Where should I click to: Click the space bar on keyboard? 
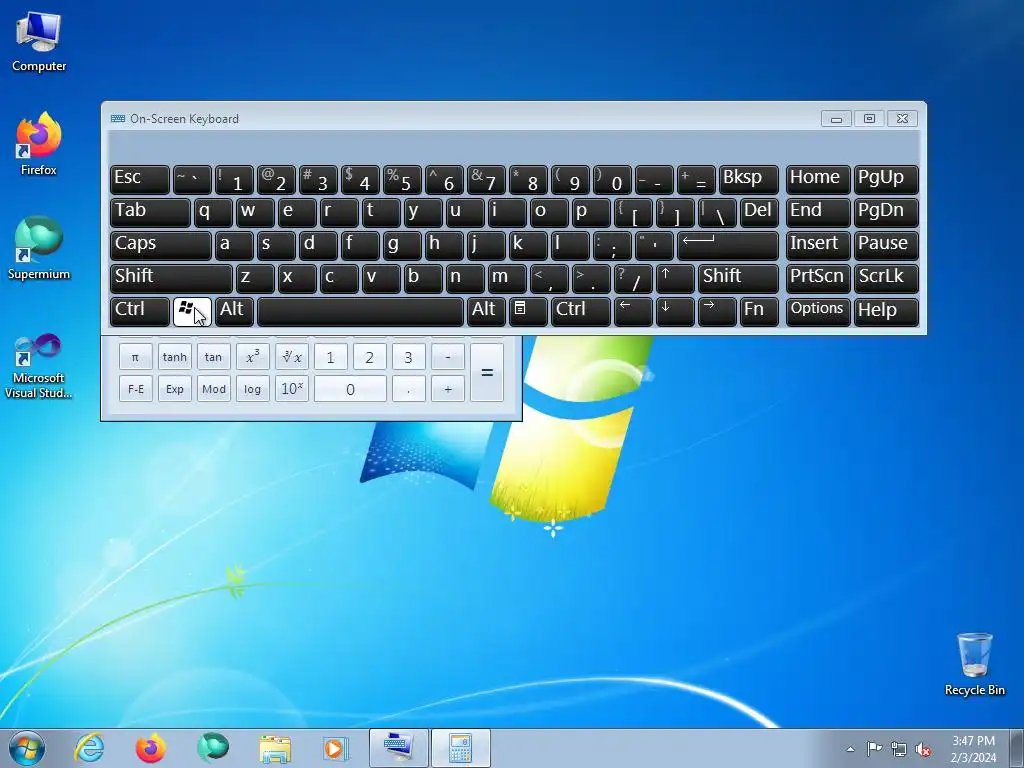pyautogui.click(x=360, y=312)
